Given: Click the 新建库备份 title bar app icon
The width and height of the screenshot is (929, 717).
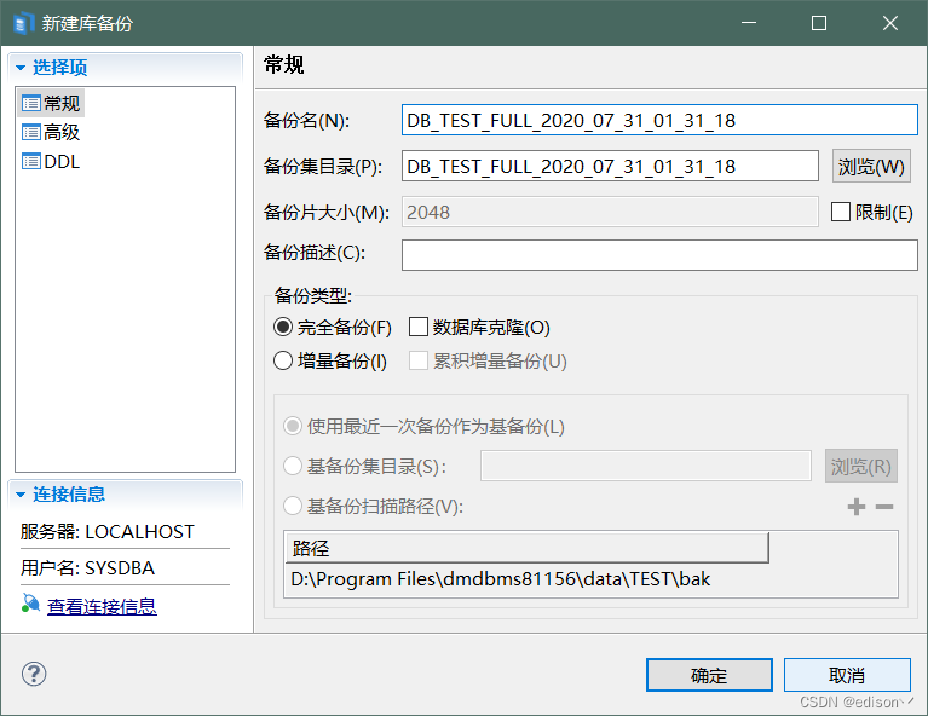Looking at the screenshot, I should [23, 23].
